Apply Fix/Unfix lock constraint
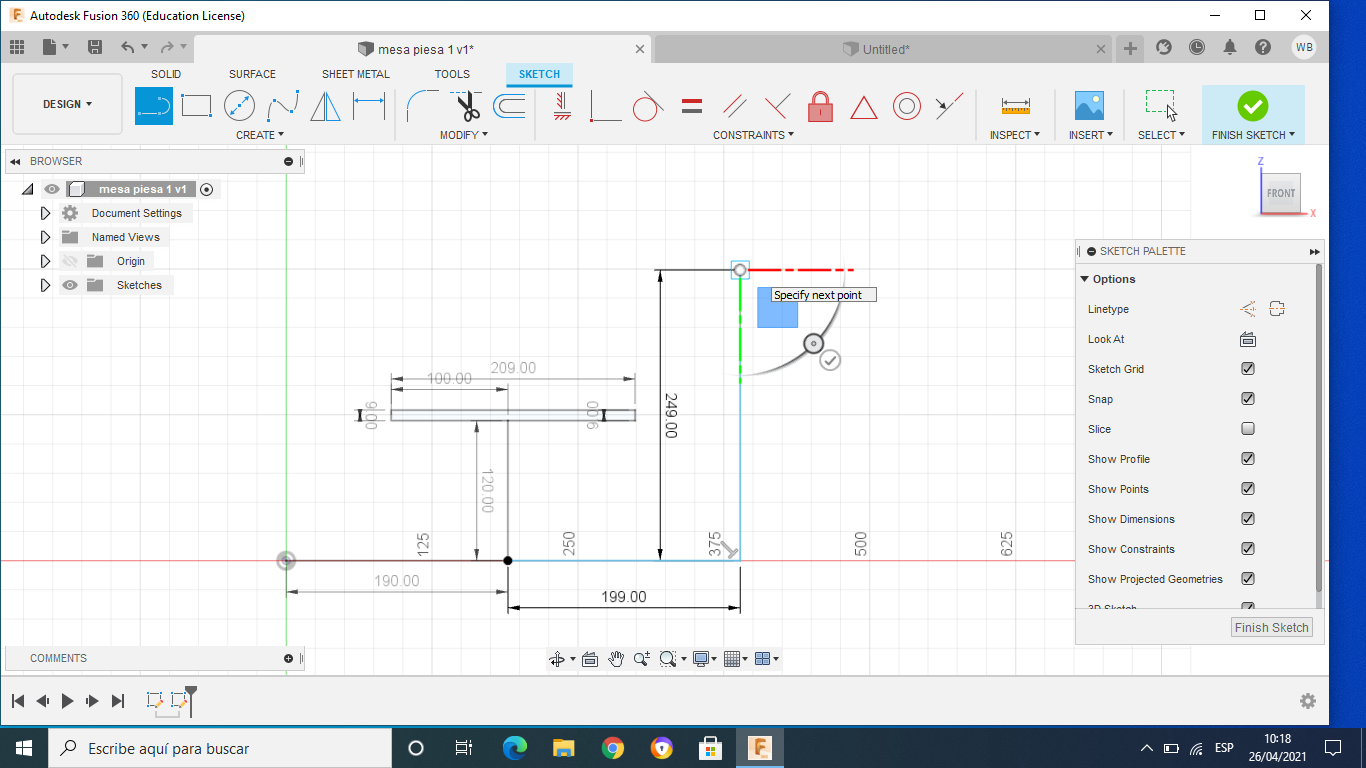Viewport: 1366px width, 768px height. [x=820, y=105]
